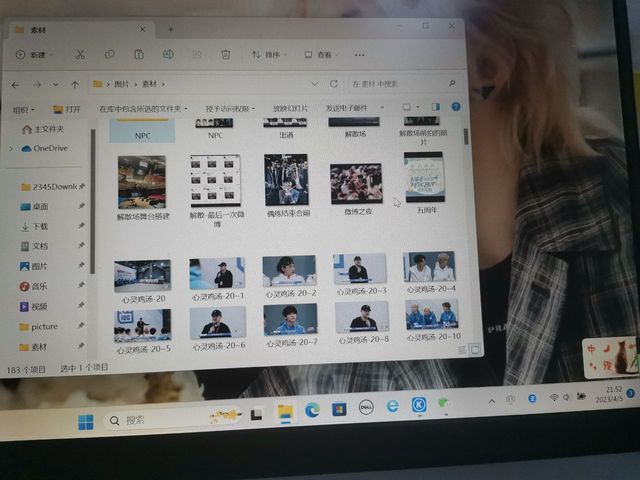Expand the OneDrive tree node
This screenshot has width=640, height=480.
coord(12,148)
